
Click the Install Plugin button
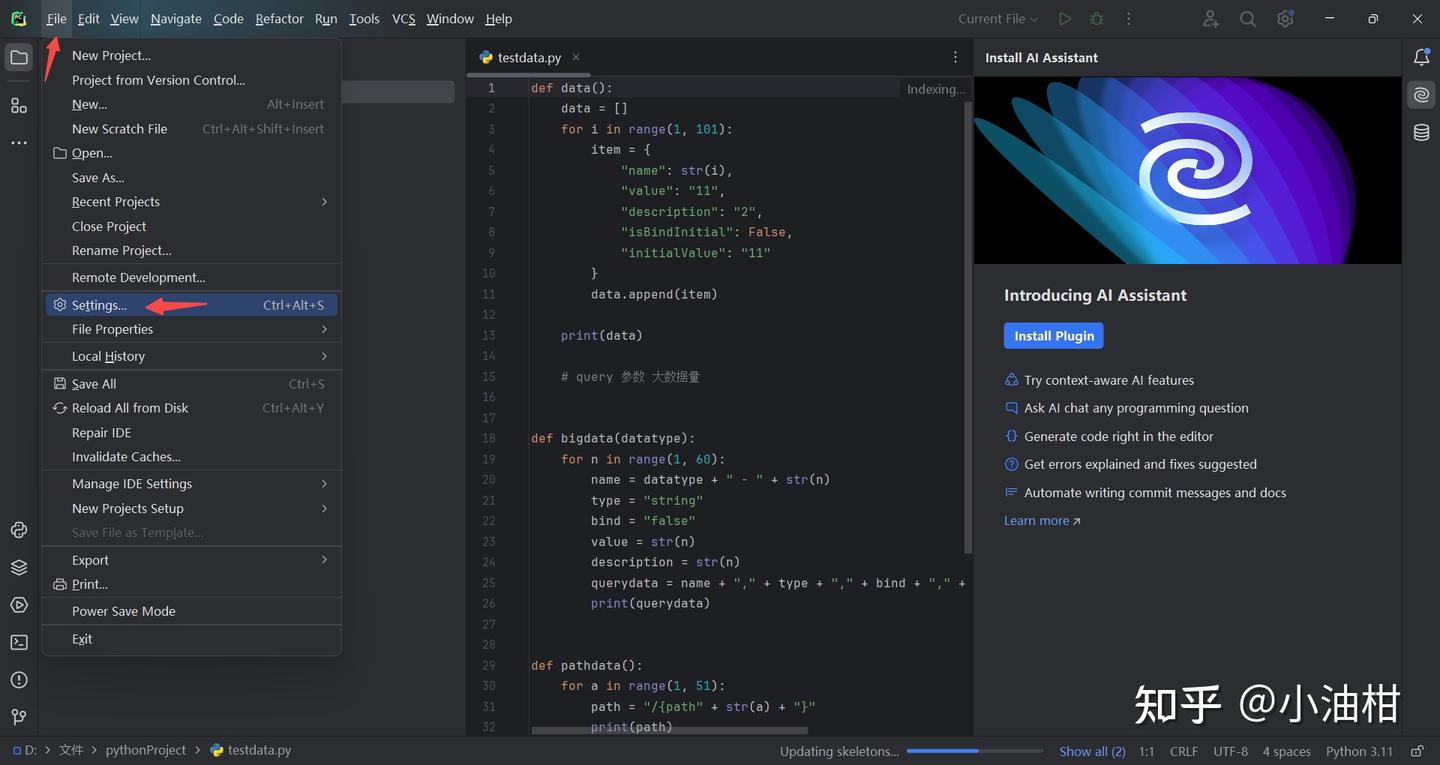[1053, 336]
